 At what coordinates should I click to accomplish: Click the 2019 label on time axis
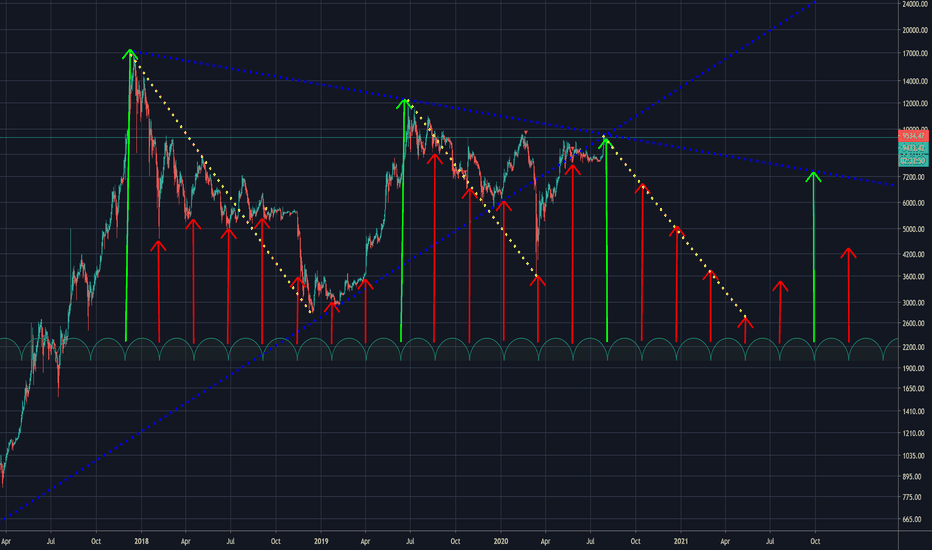pyautogui.click(x=321, y=542)
